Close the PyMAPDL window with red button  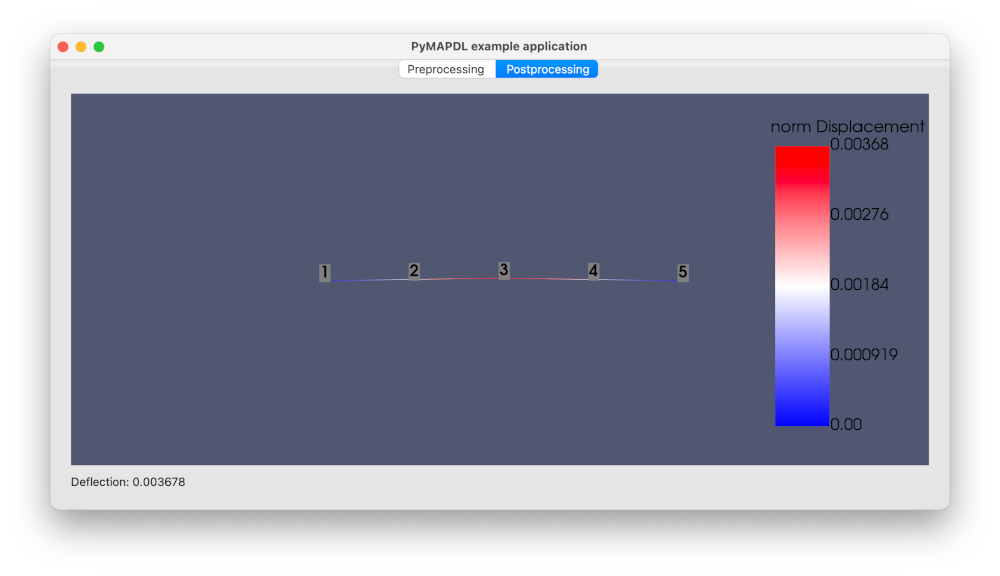pyautogui.click(x=63, y=47)
